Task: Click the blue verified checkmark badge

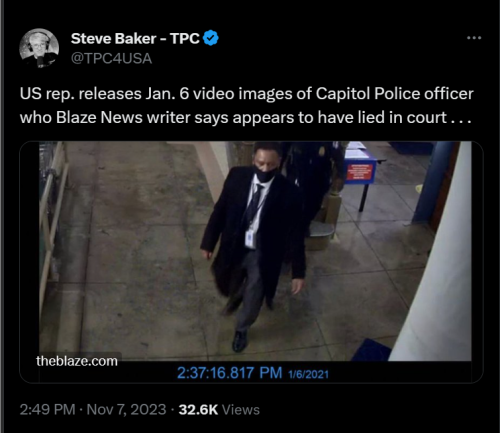Action: click(x=211, y=38)
